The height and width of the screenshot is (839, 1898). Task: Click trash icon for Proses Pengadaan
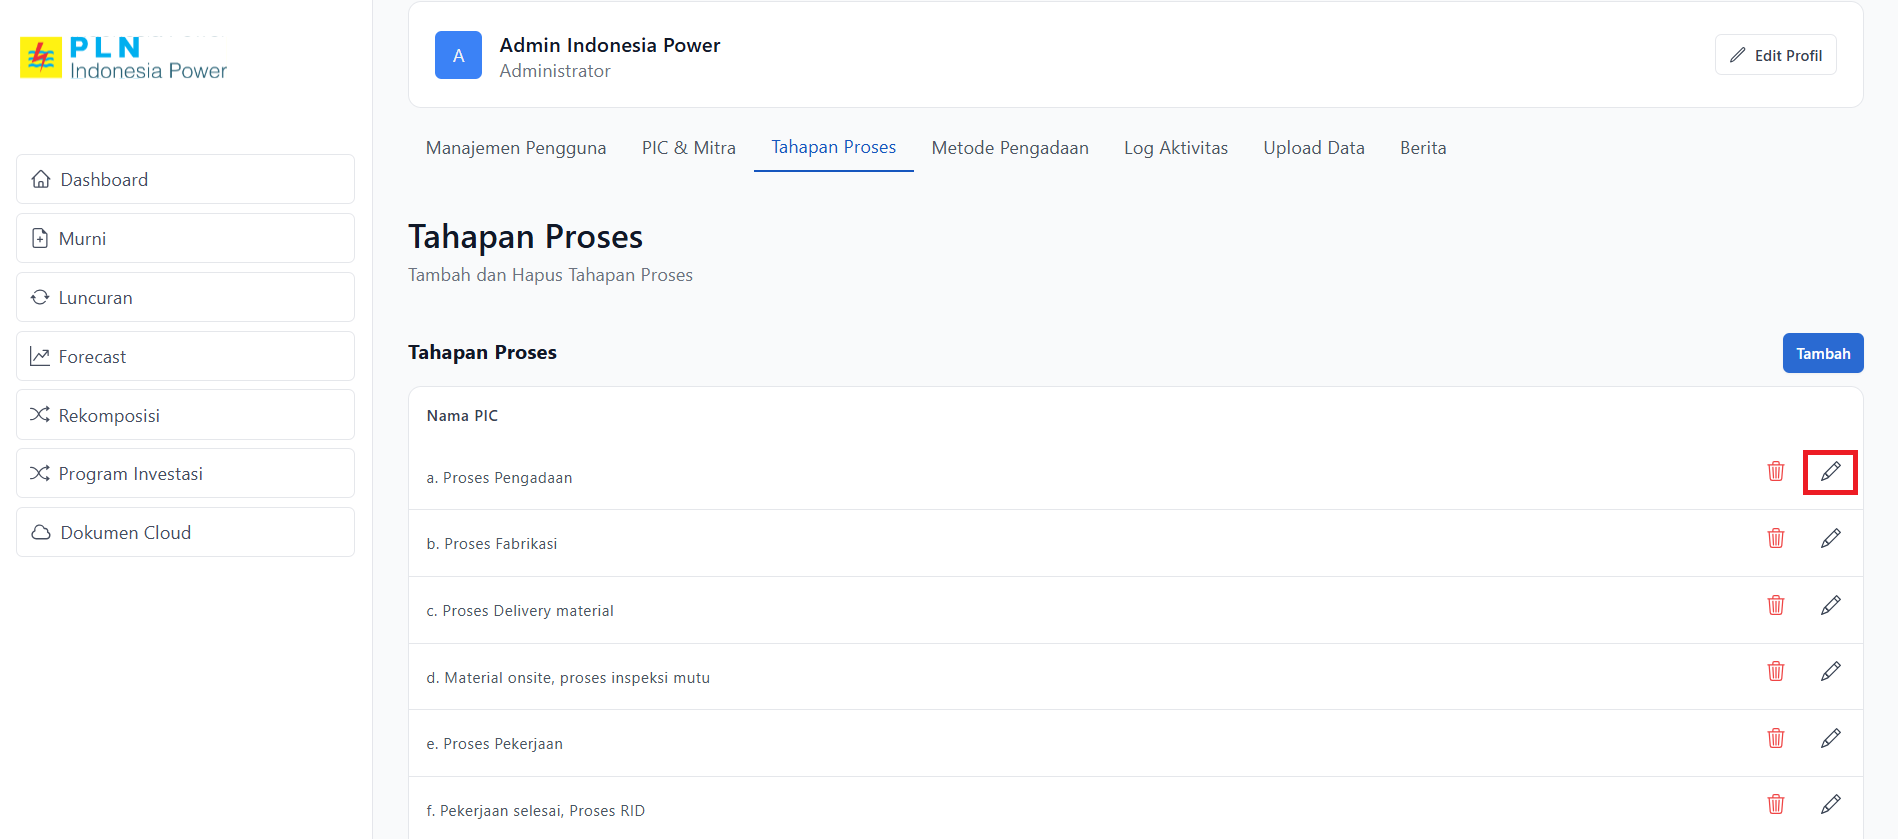click(1776, 472)
